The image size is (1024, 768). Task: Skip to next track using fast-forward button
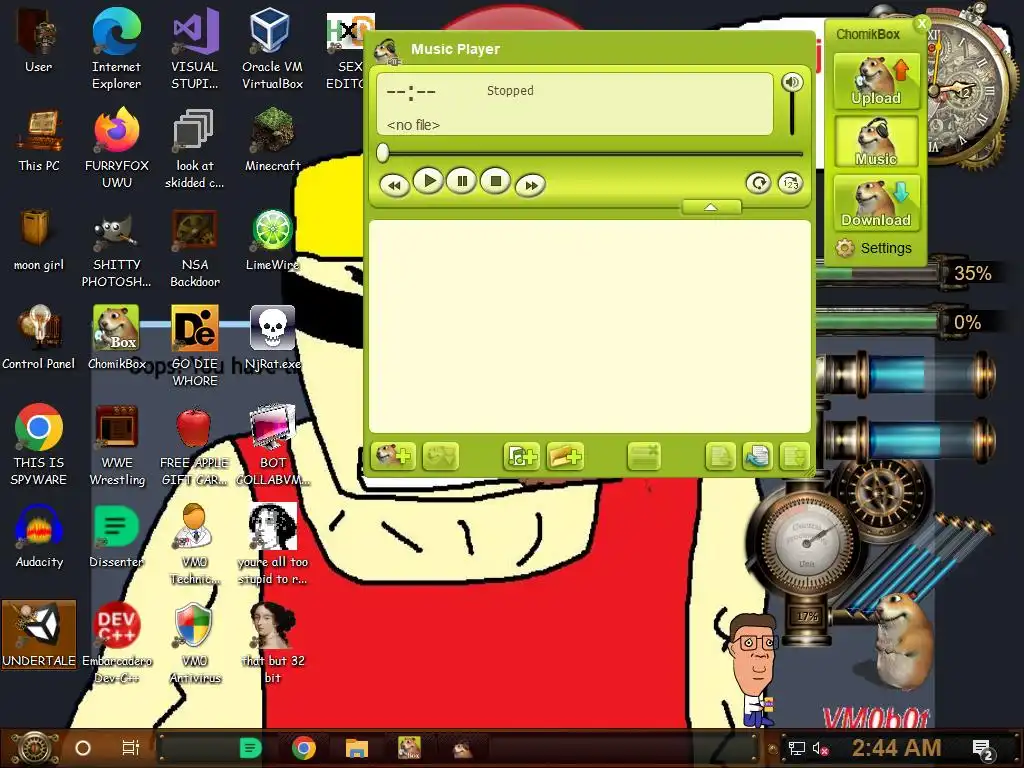pyautogui.click(x=530, y=185)
